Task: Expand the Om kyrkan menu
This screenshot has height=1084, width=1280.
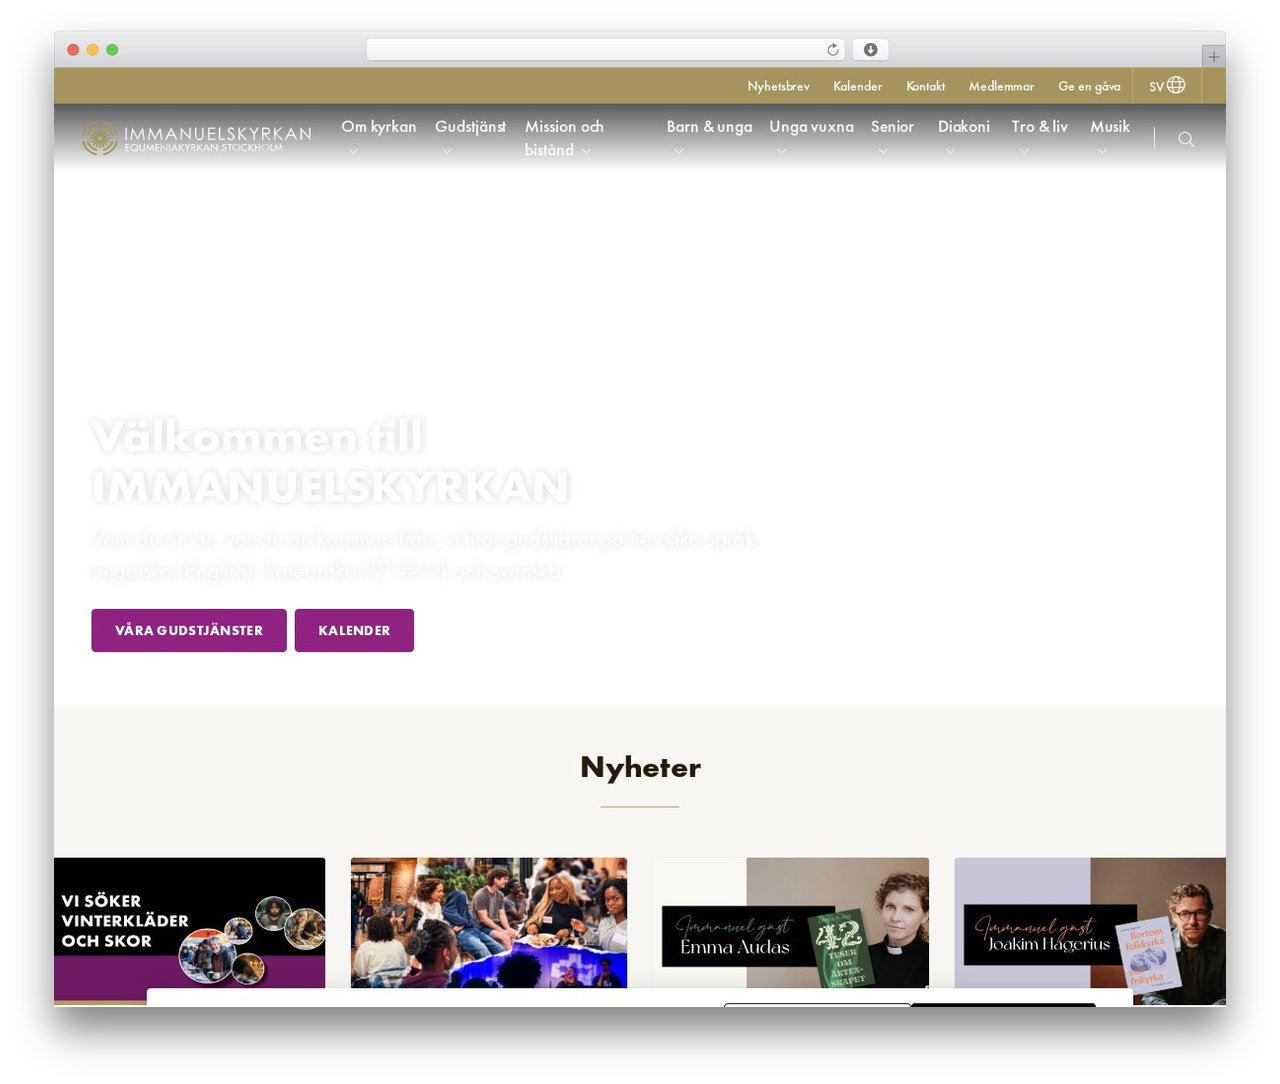Action: tap(378, 137)
